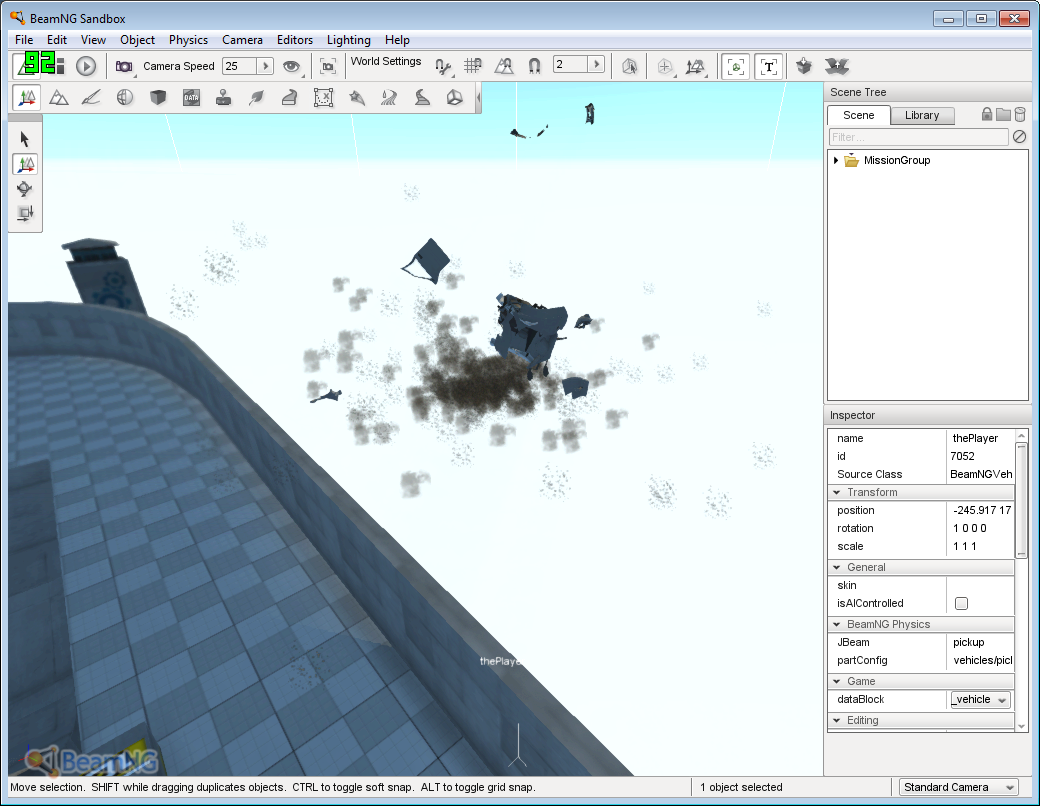Image resolution: width=1040 pixels, height=806 pixels.
Task: Toggle the eye visibility options button
Action: click(291, 66)
